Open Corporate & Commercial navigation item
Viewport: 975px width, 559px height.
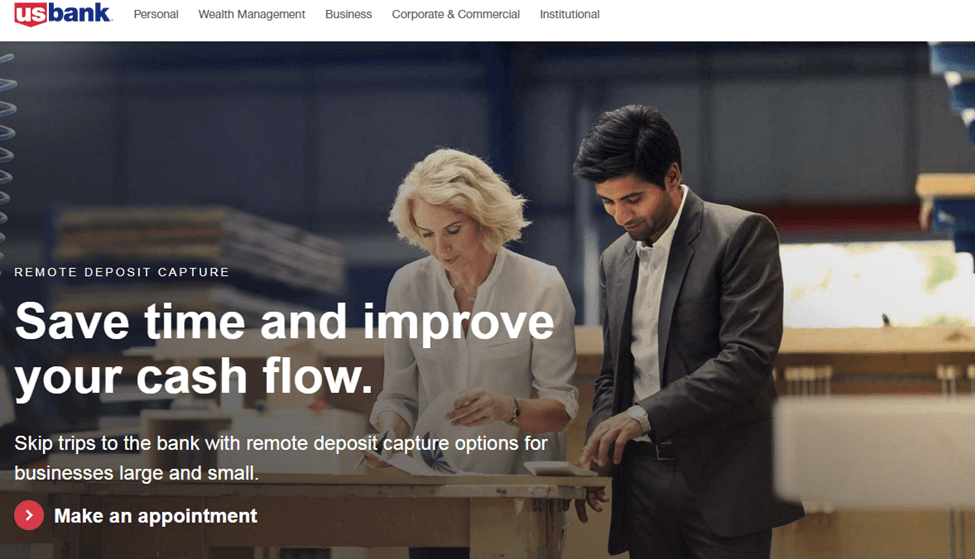(x=456, y=14)
